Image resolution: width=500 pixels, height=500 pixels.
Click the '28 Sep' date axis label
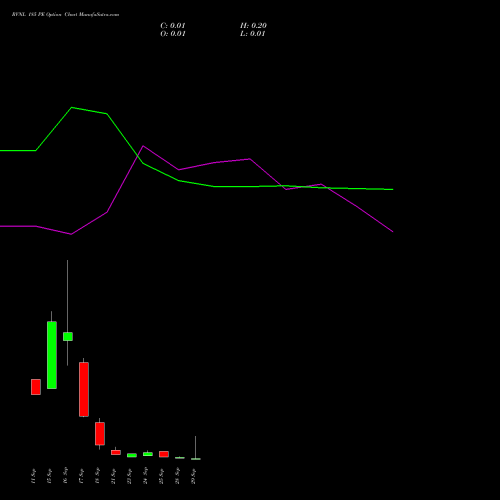point(177,476)
